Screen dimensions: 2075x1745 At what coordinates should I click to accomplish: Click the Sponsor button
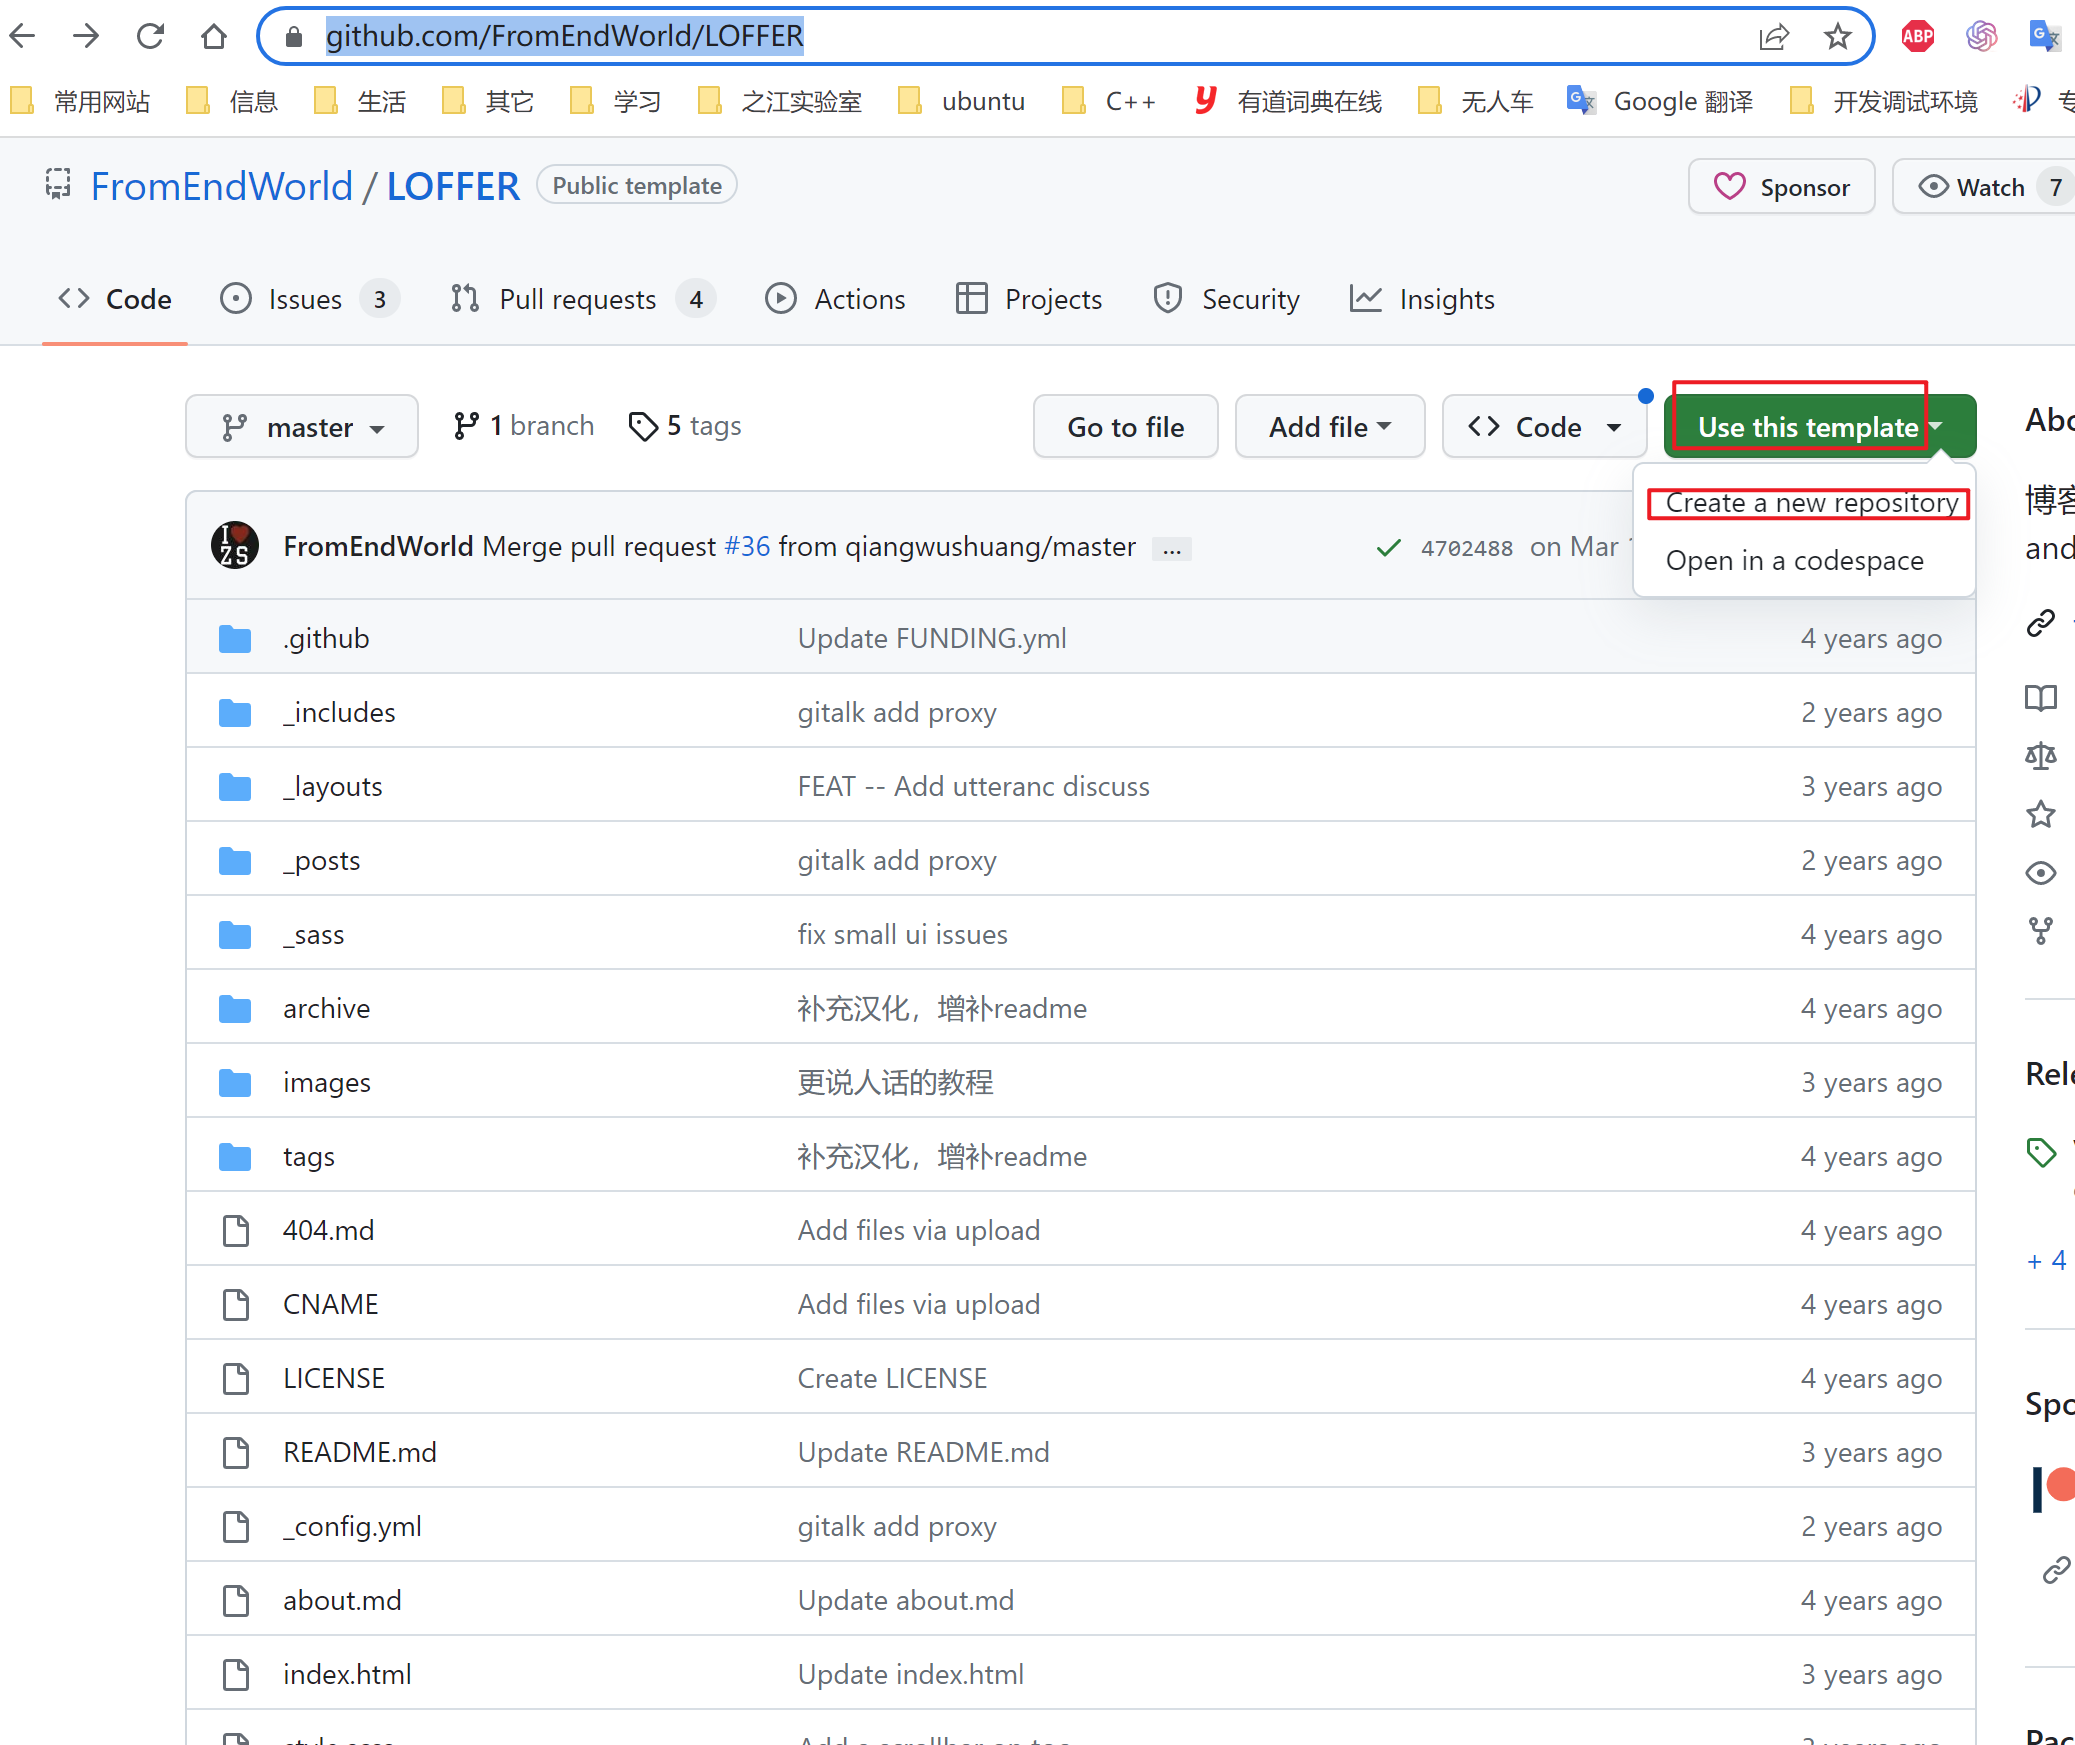1782,187
